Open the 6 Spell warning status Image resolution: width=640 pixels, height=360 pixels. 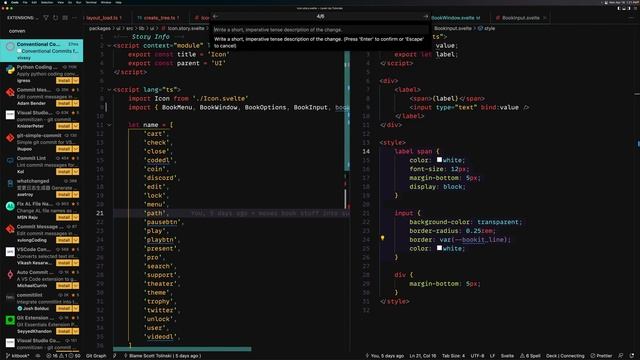point(530,356)
